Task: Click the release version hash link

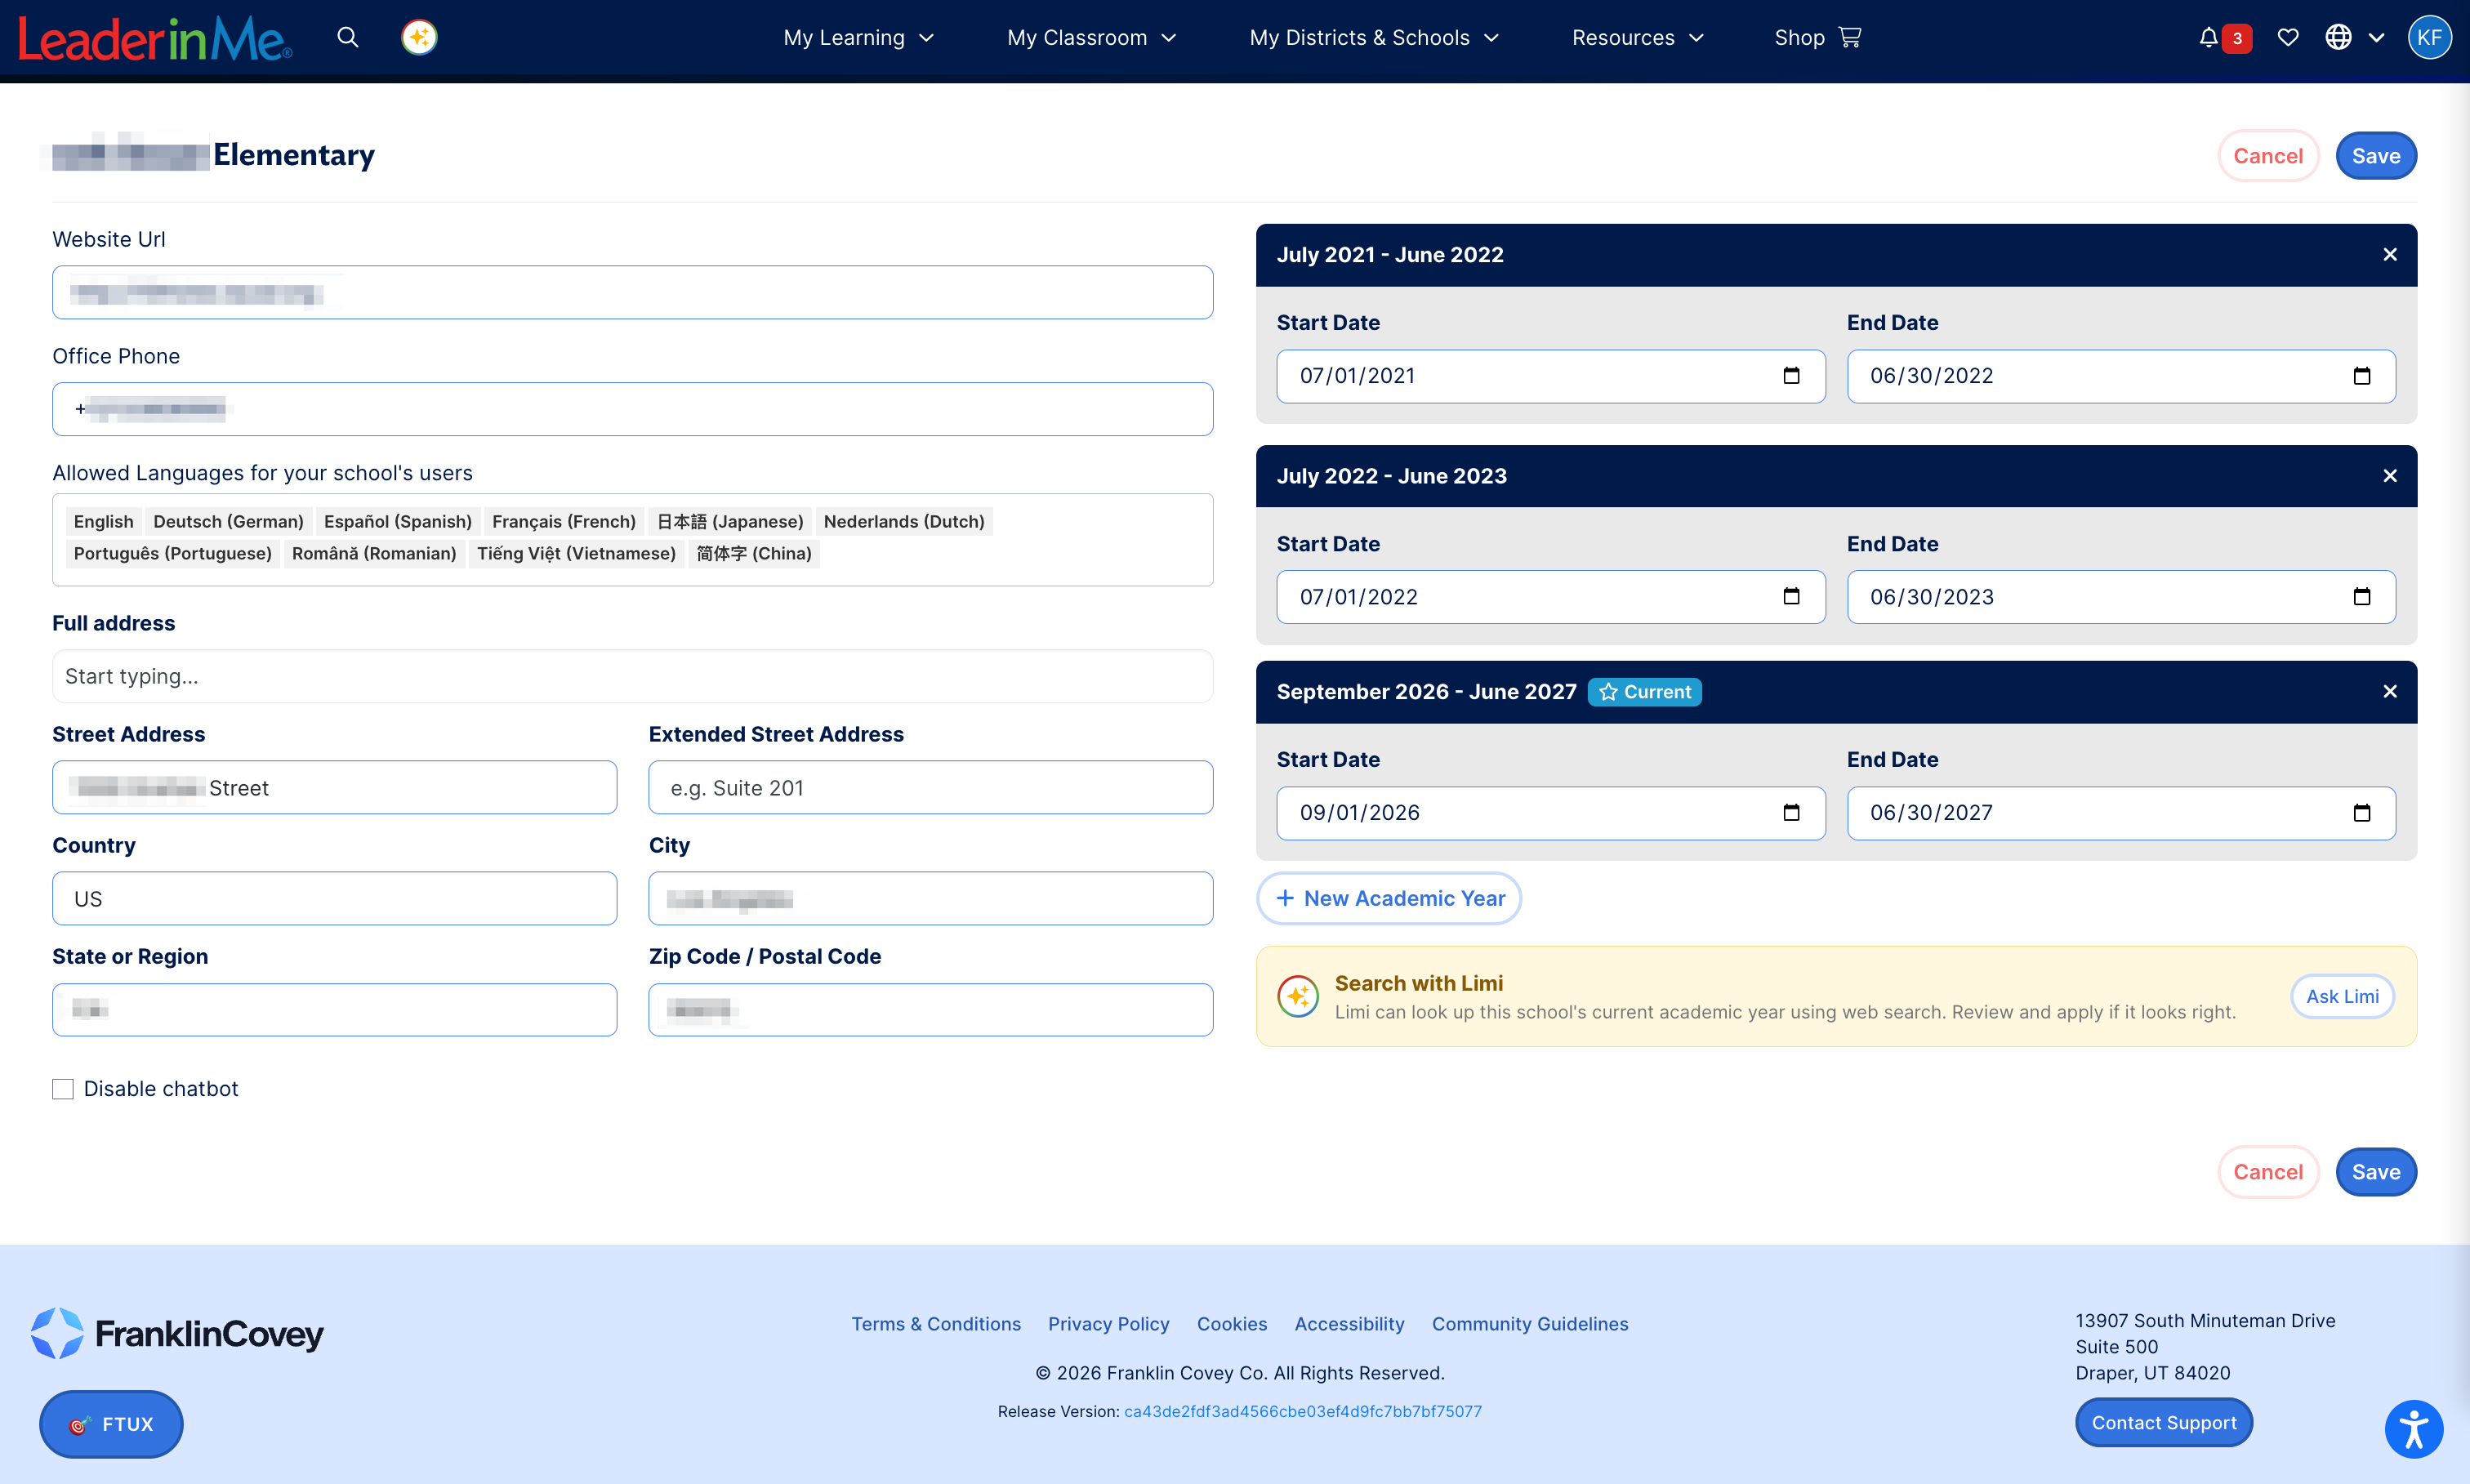Action: coord(1303,1411)
